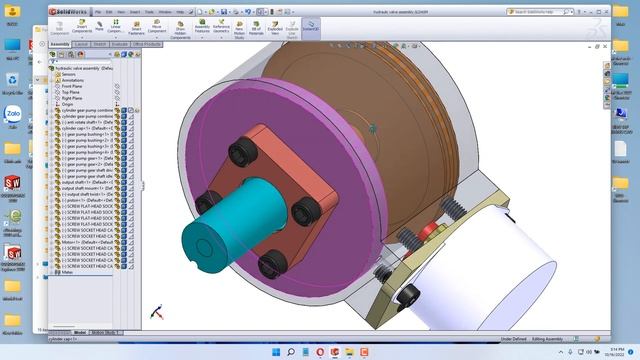The height and width of the screenshot is (360, 640).
Task: Open the Reference Geometry tool
Action: [x=221, y=26]
